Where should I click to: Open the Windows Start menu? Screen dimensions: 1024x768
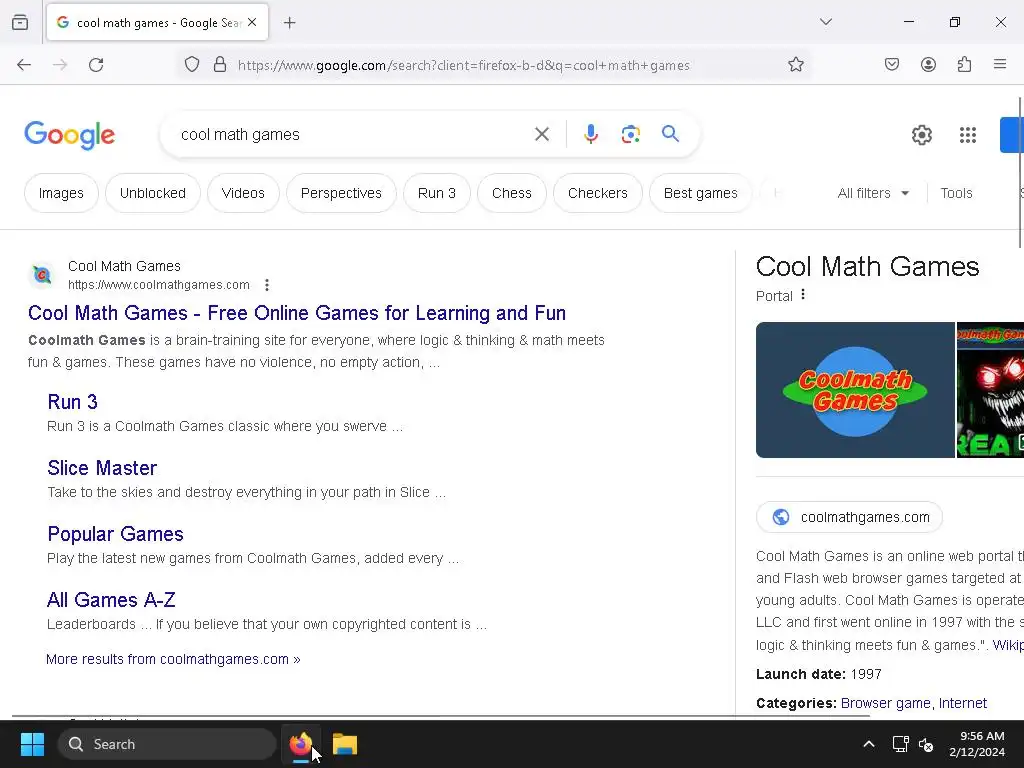pos(32,744)
